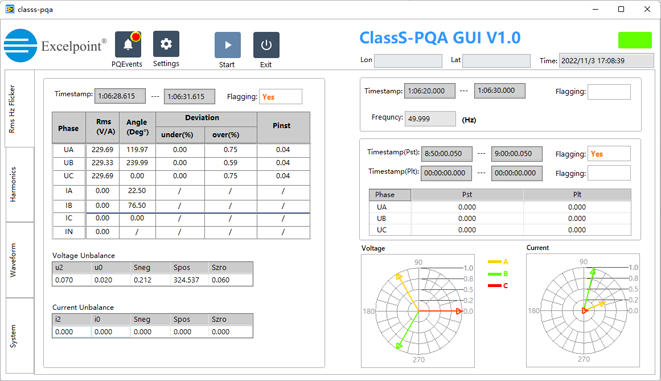Switch to the Harmonics tab
This screenshot has width=661, height=381.
coord(19,185)
